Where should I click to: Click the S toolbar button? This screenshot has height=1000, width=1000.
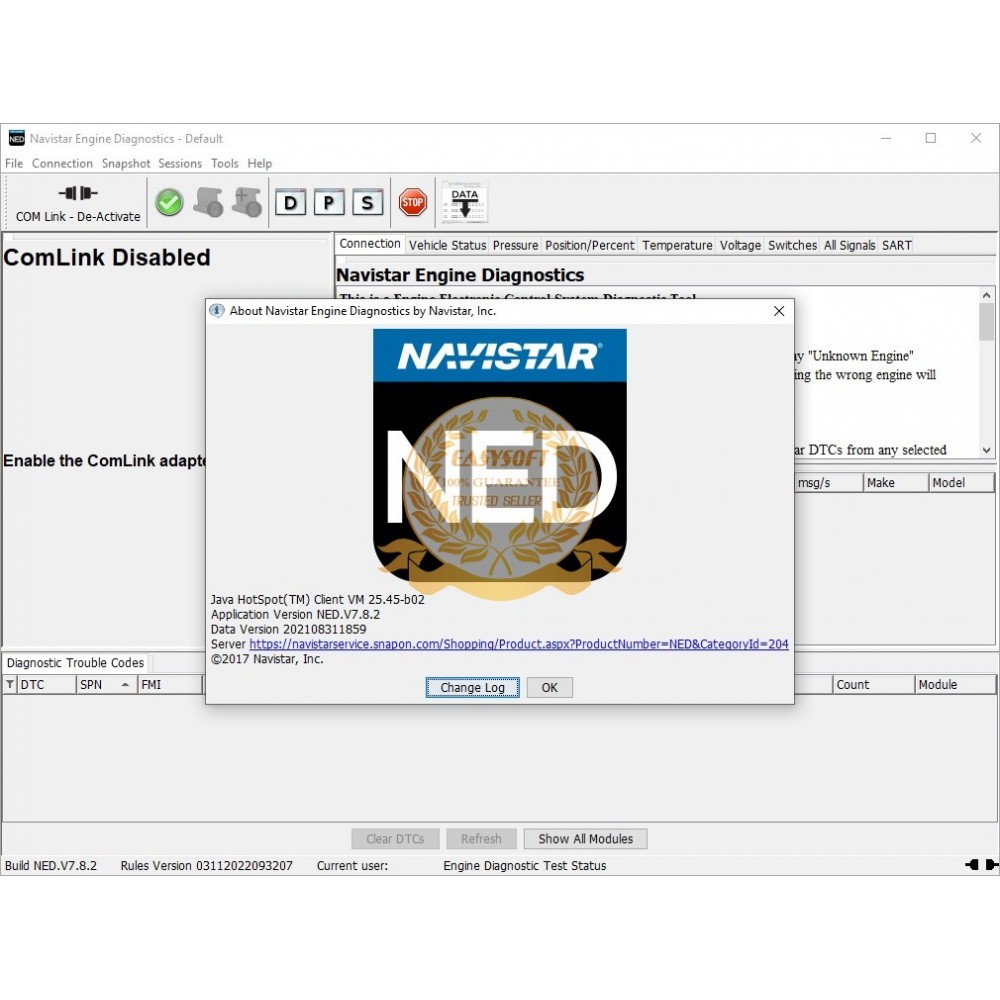pos(367,203)
